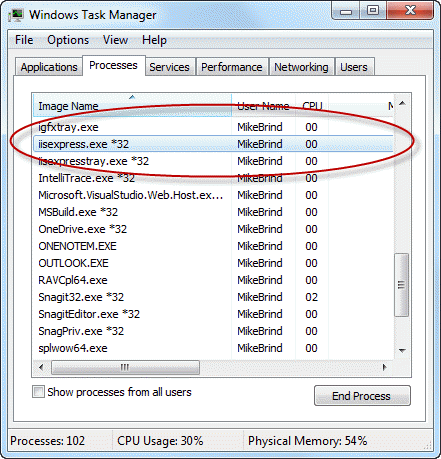Select the Processes tab

[113, 65]
